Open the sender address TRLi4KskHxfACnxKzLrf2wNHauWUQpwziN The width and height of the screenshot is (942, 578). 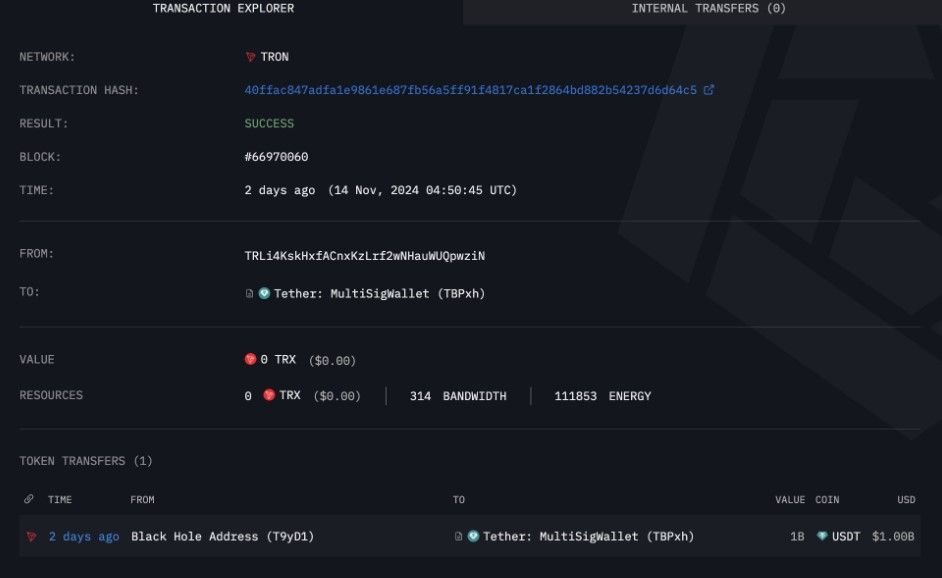tap(365, 256)
